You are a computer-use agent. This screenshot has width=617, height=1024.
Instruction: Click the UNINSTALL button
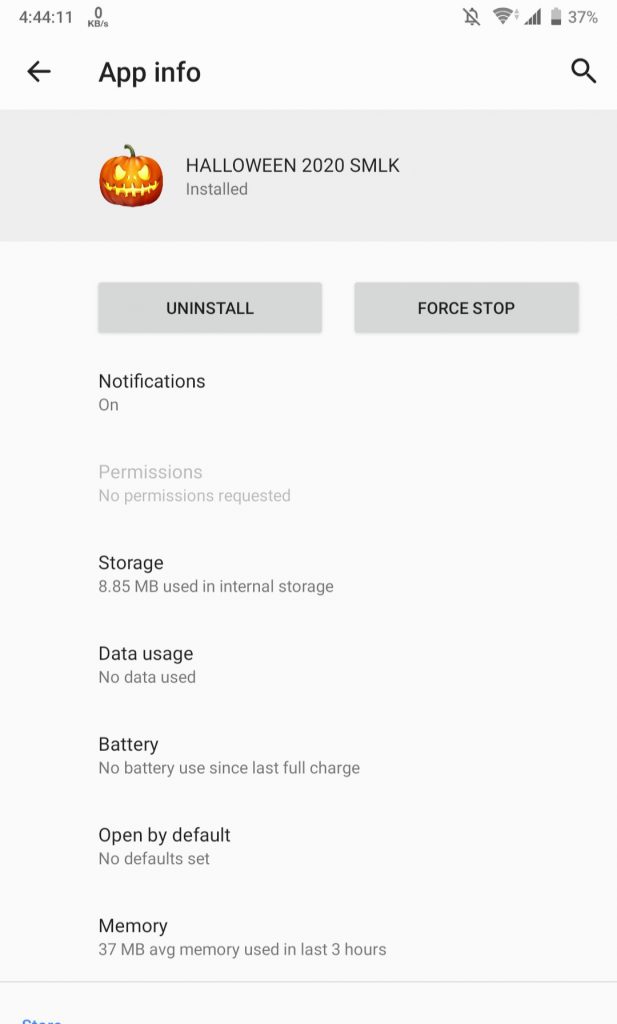tap(210, 308)
